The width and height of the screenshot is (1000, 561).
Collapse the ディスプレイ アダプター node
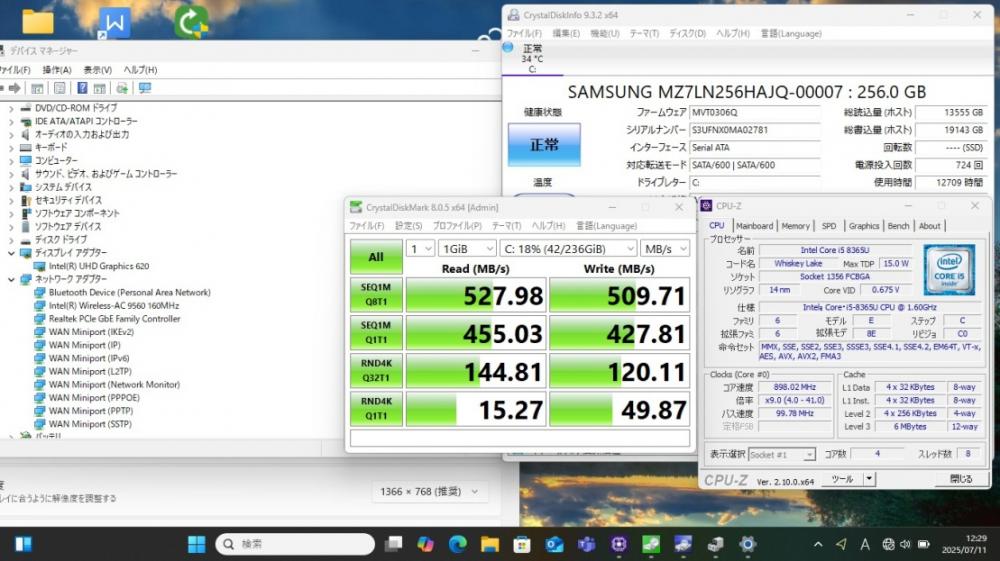[x=11, y=253]
